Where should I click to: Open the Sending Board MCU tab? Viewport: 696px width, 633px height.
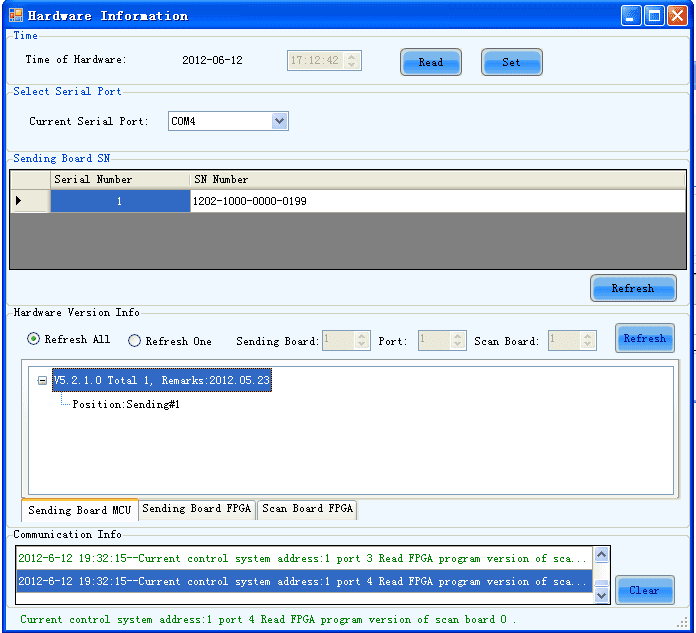coord(79,510)
